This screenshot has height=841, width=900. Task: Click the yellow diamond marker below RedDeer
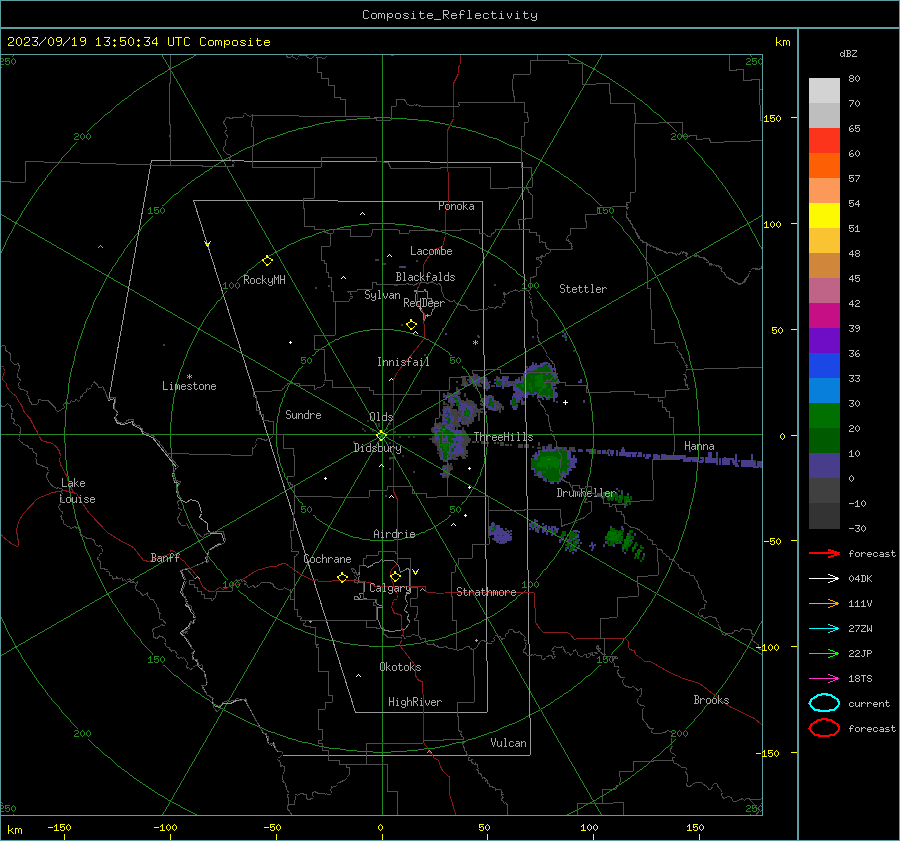[x=411, y=325]
